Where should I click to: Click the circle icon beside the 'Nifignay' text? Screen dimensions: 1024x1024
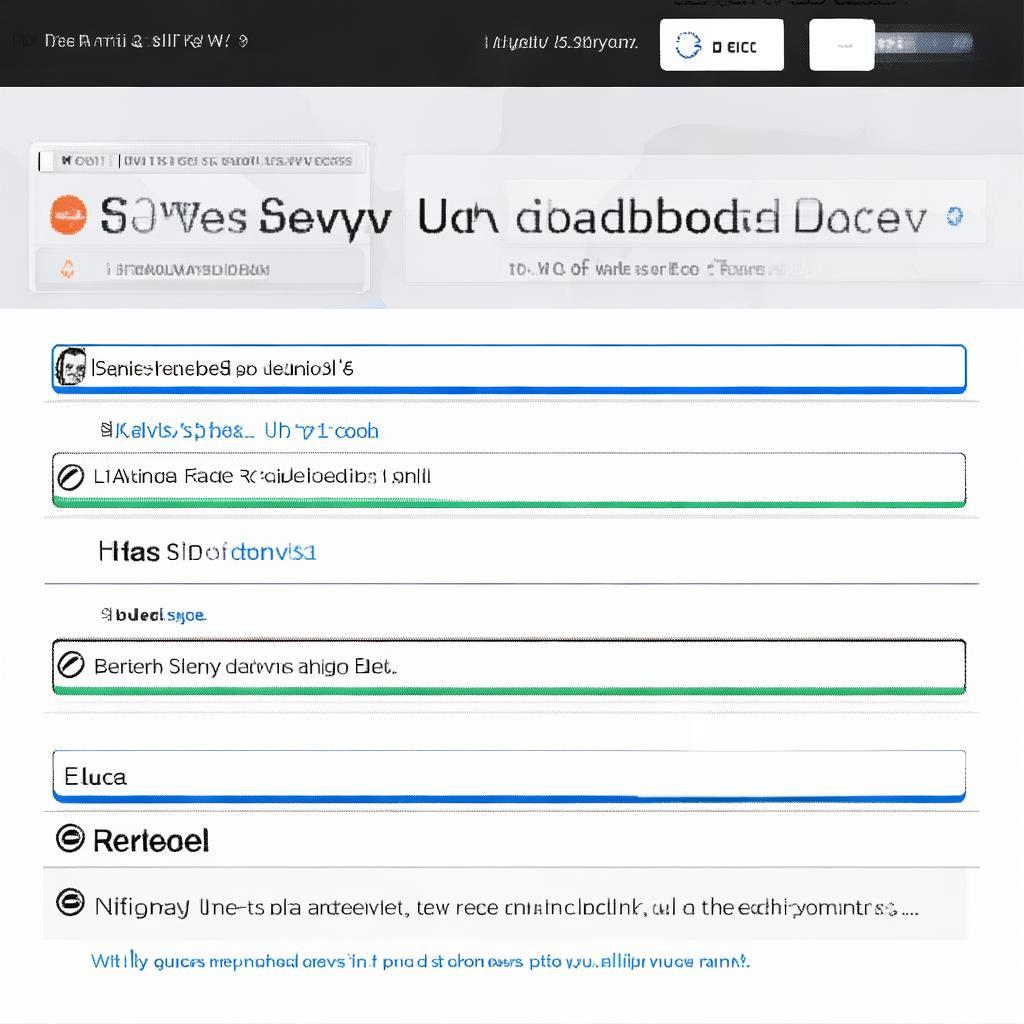pyautogui.click(x=70, y=903)
